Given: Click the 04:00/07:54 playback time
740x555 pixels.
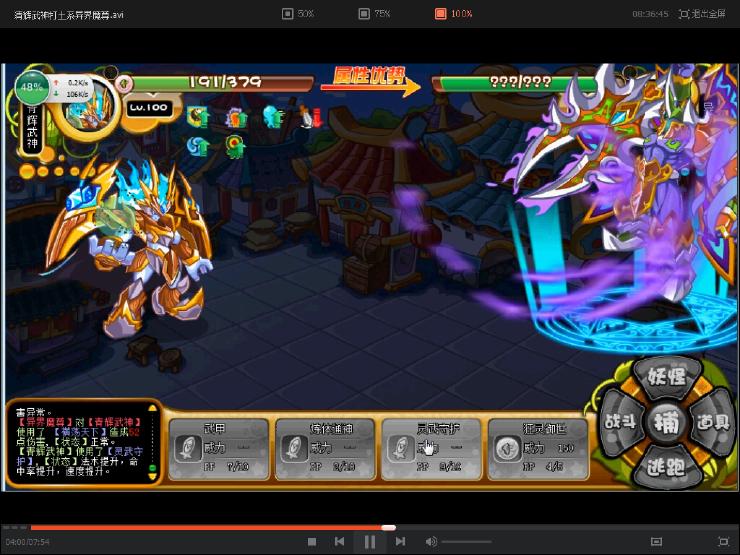Looking at the screenshot, I should tap(27, 542).
